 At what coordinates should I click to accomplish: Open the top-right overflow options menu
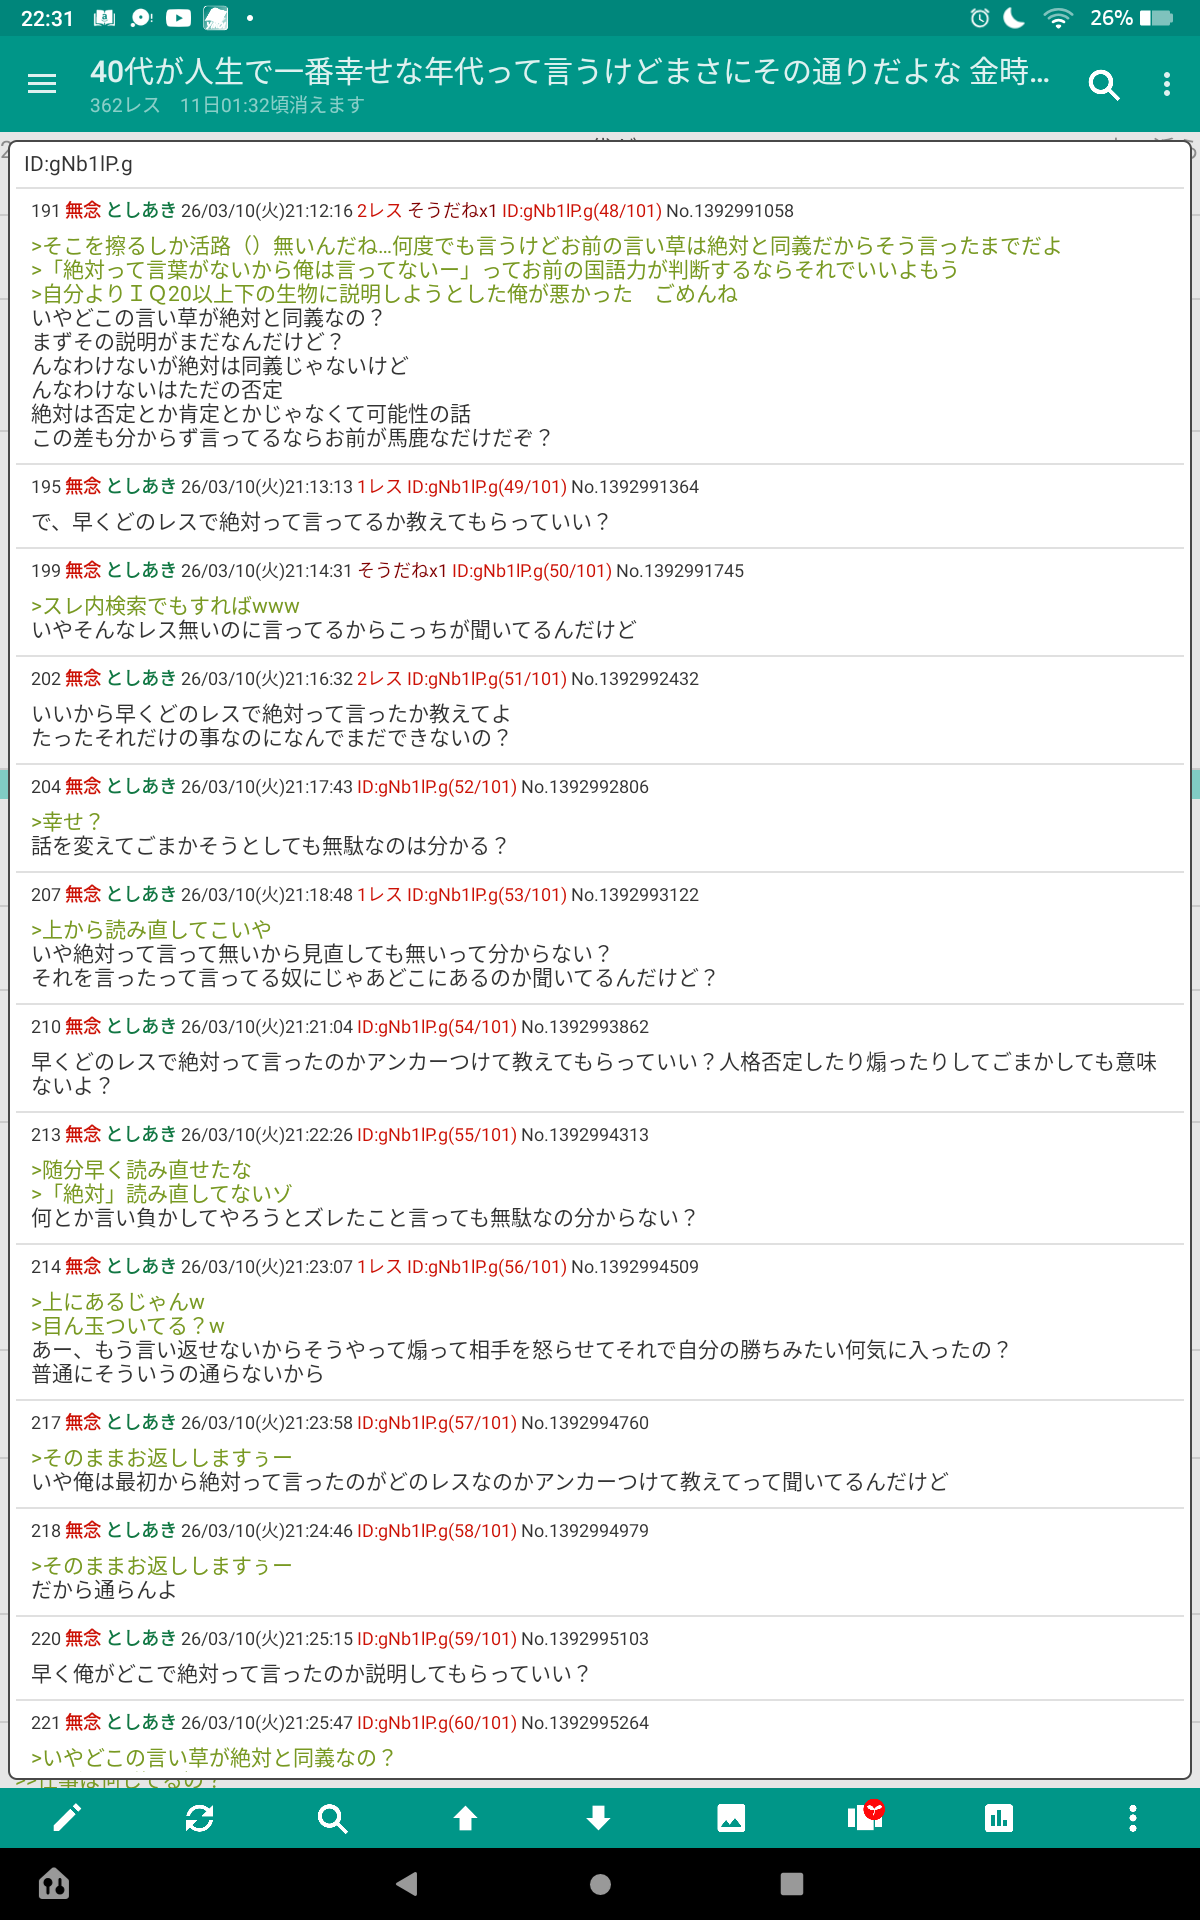pos(1166,85)
